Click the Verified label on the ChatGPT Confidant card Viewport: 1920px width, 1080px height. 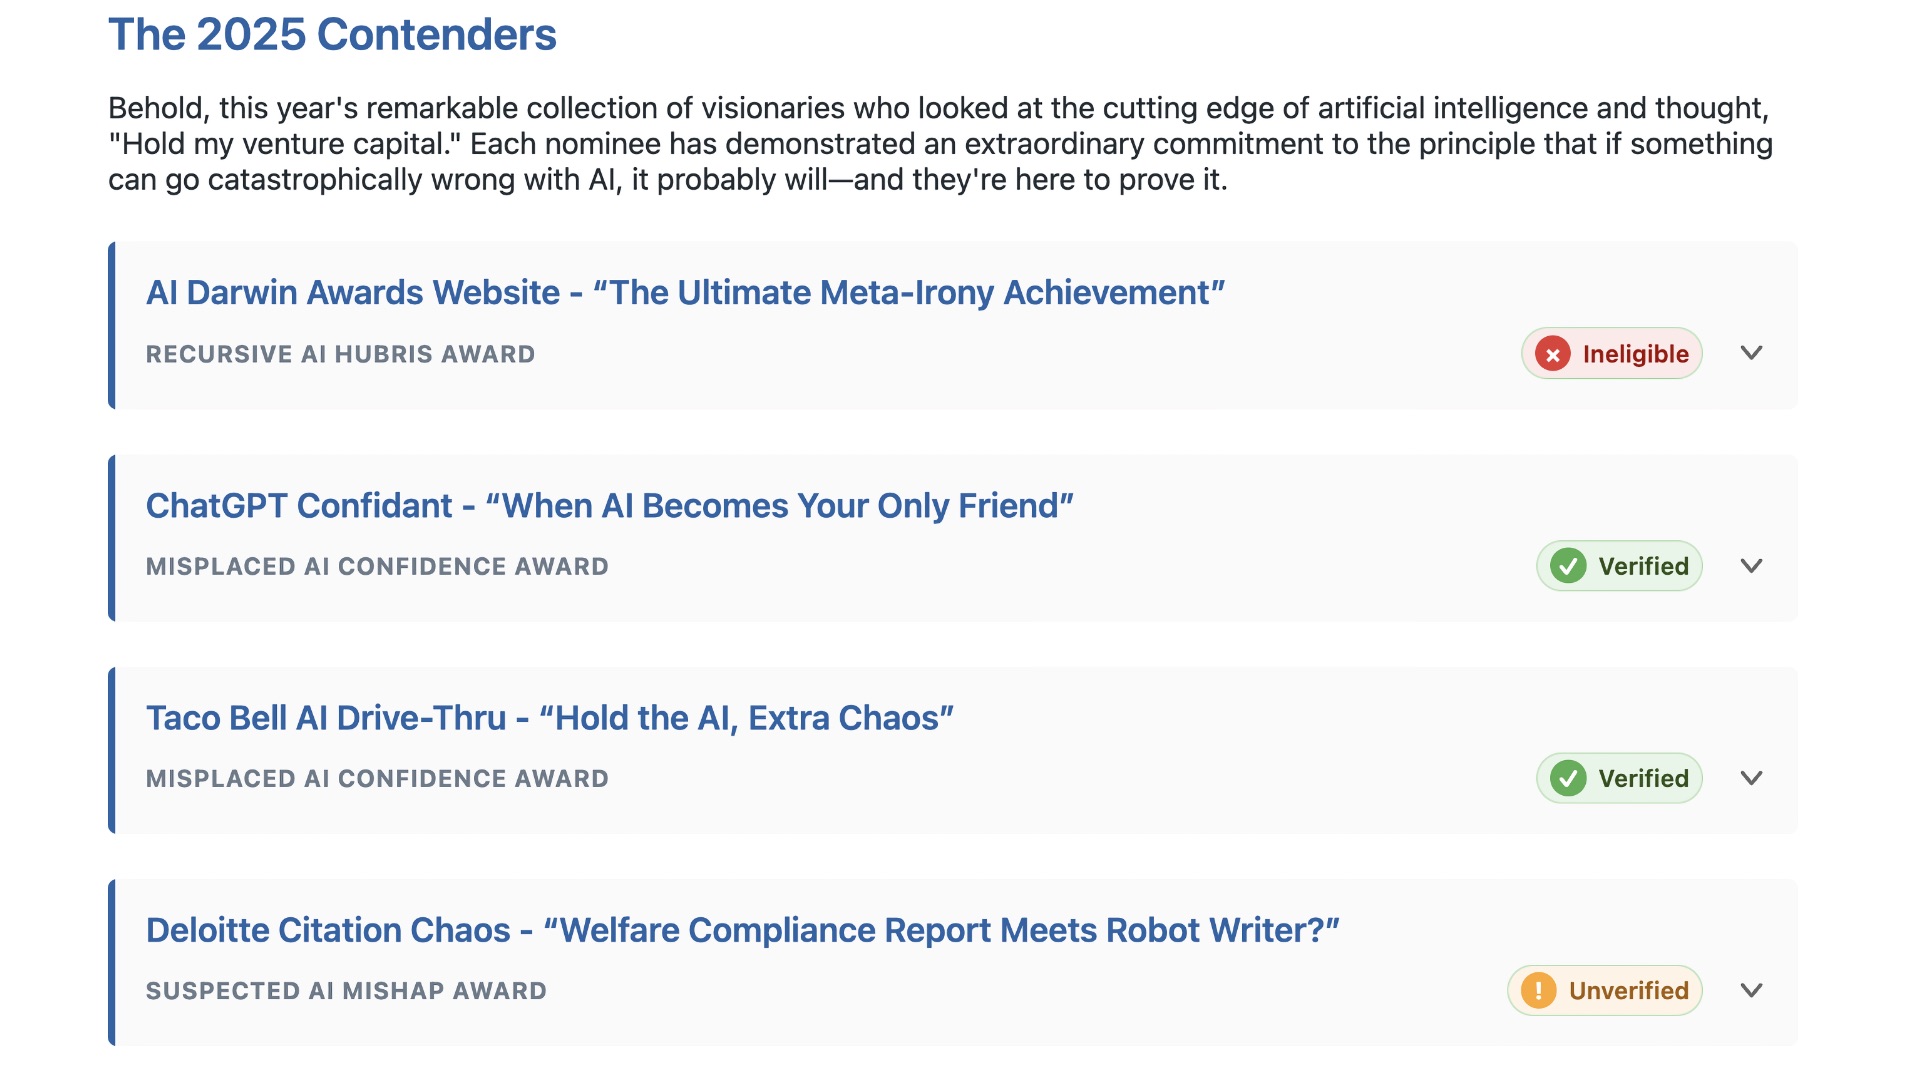click(1643, 566)
